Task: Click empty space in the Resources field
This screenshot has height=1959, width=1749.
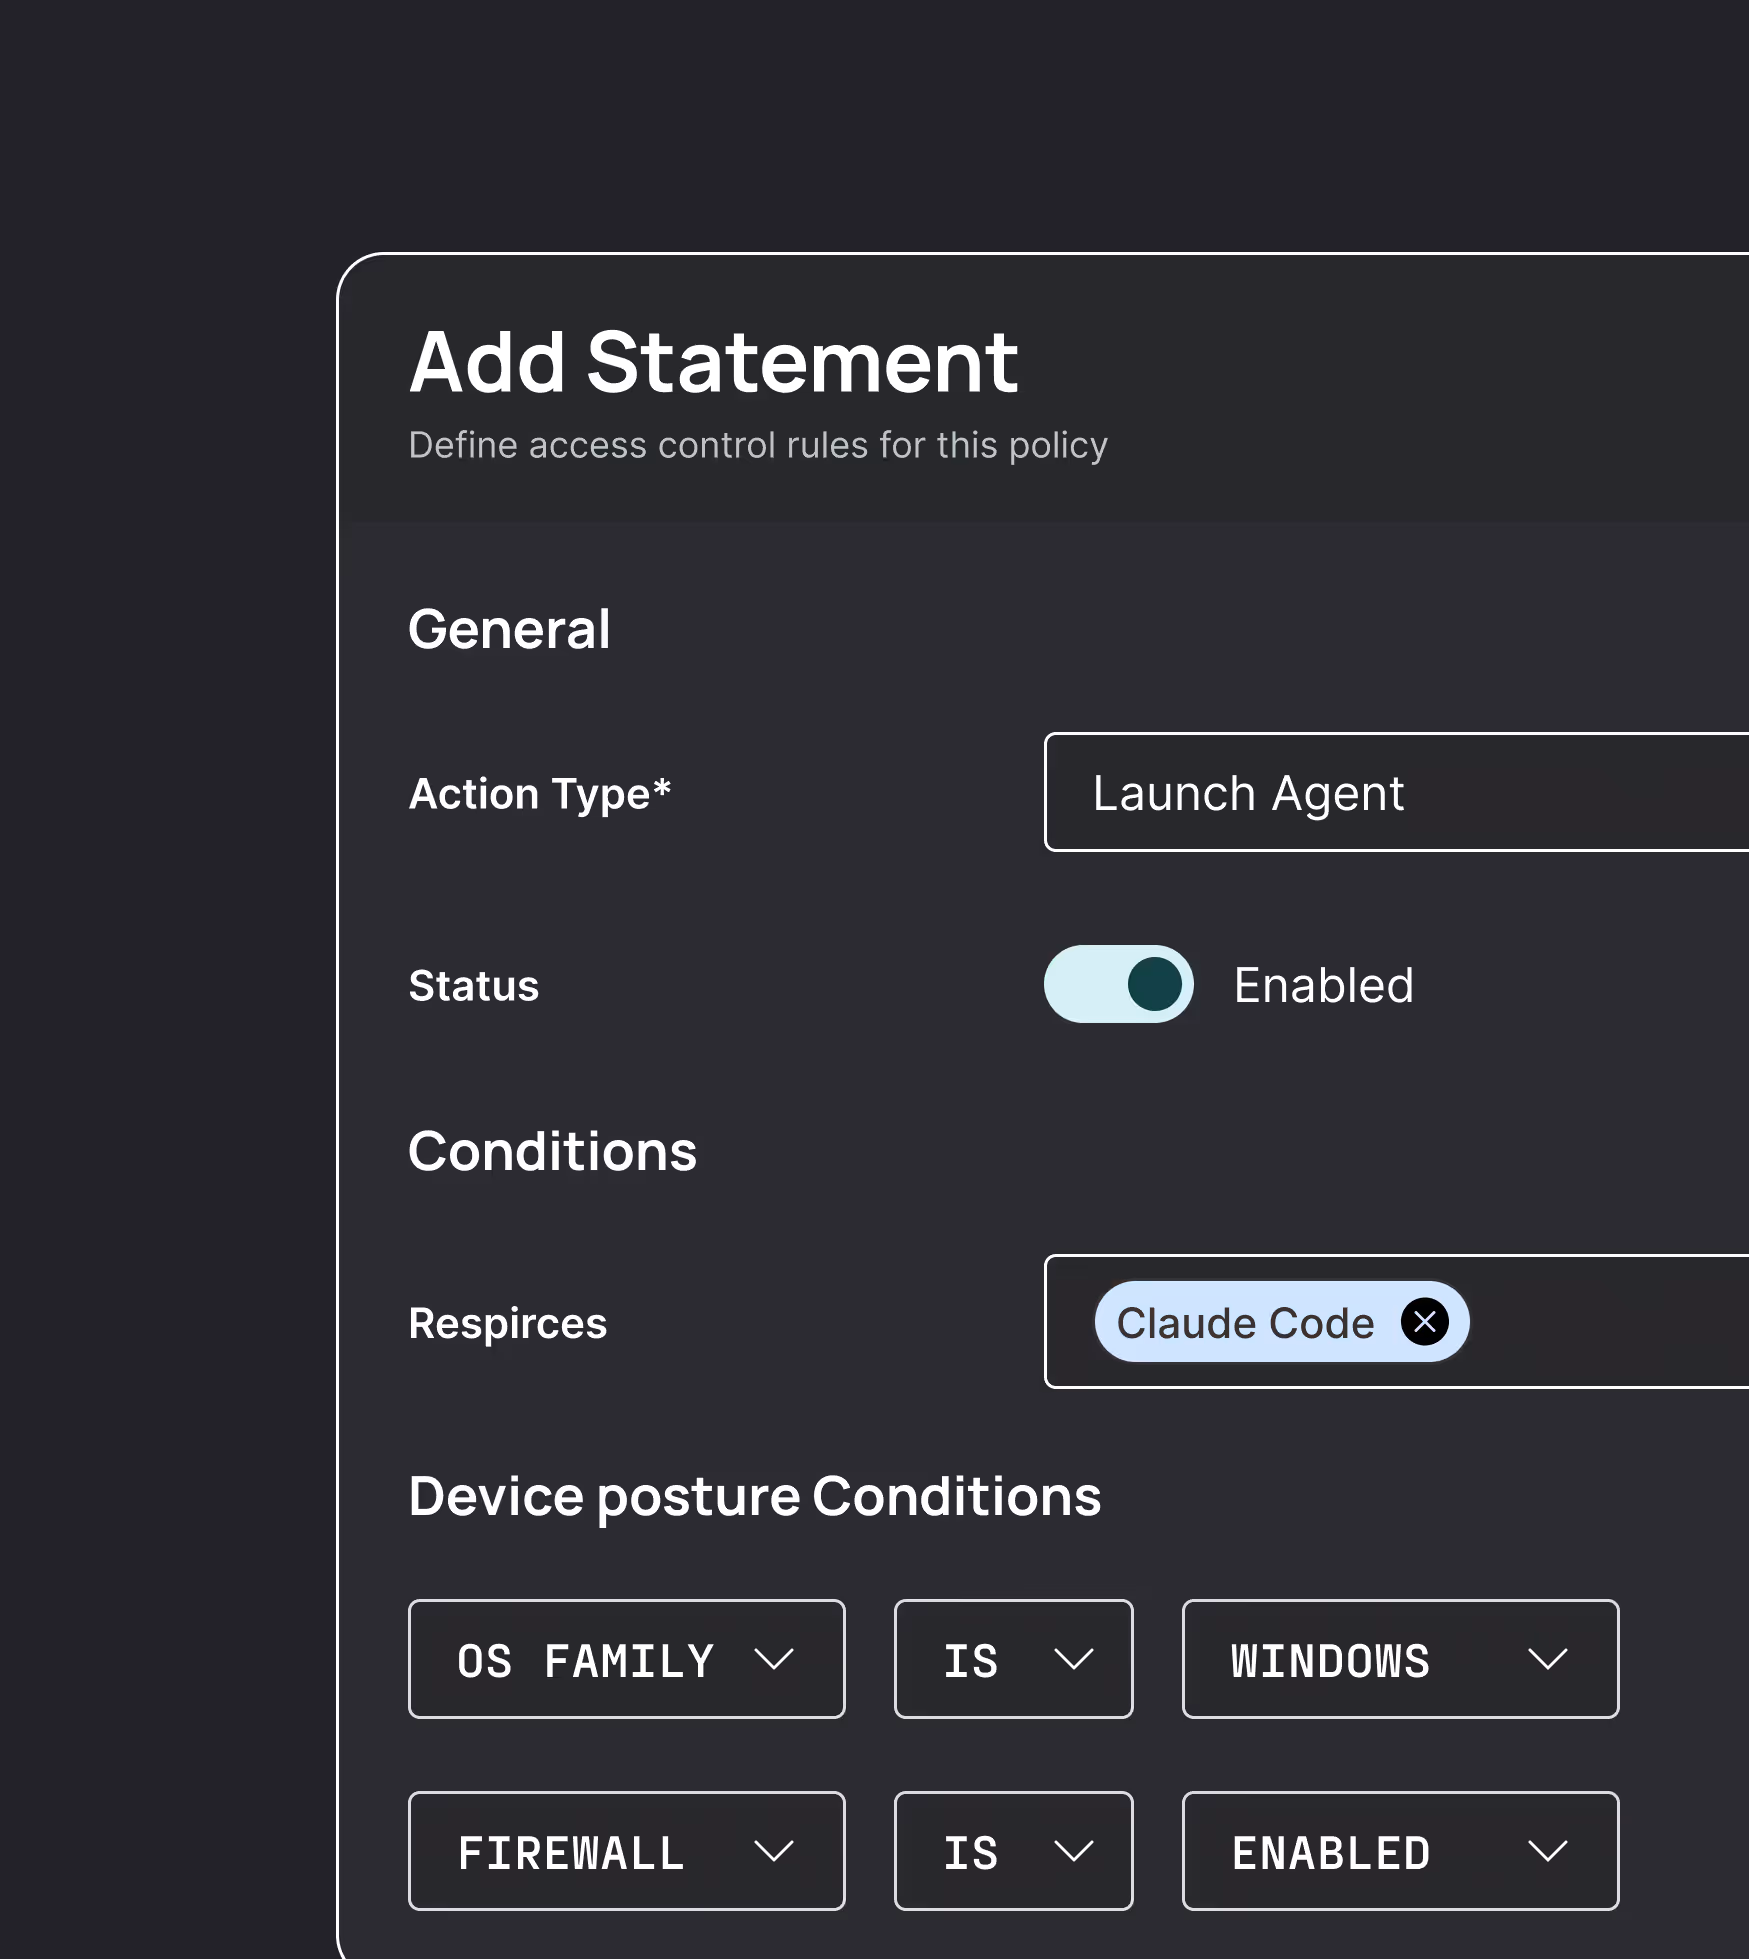Action: (1610, 1322)
